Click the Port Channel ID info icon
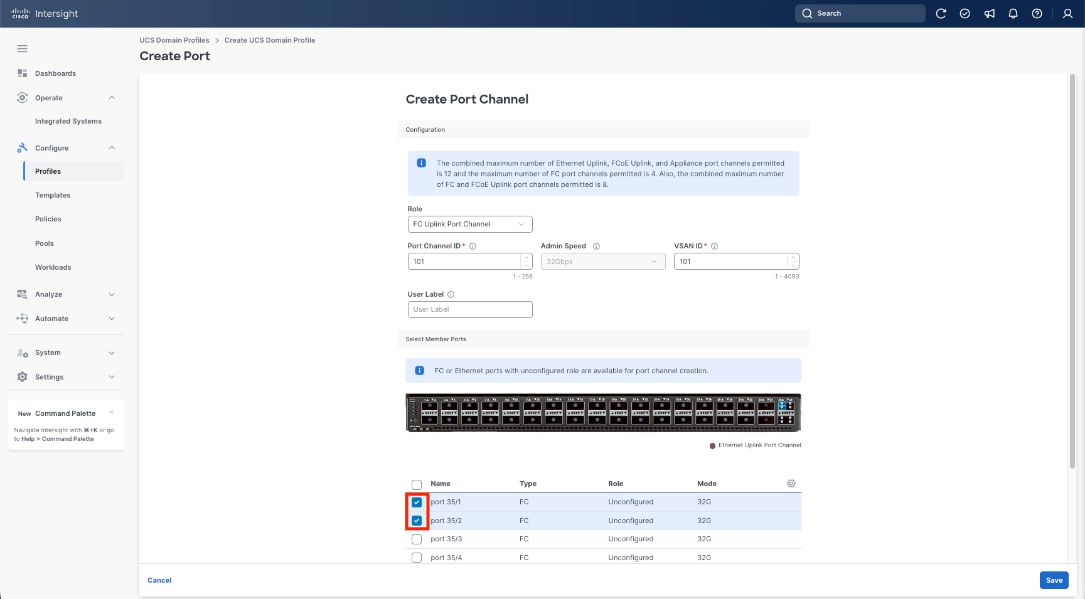This screenshot has height=599, width=1085. click(x=473, y=246)
